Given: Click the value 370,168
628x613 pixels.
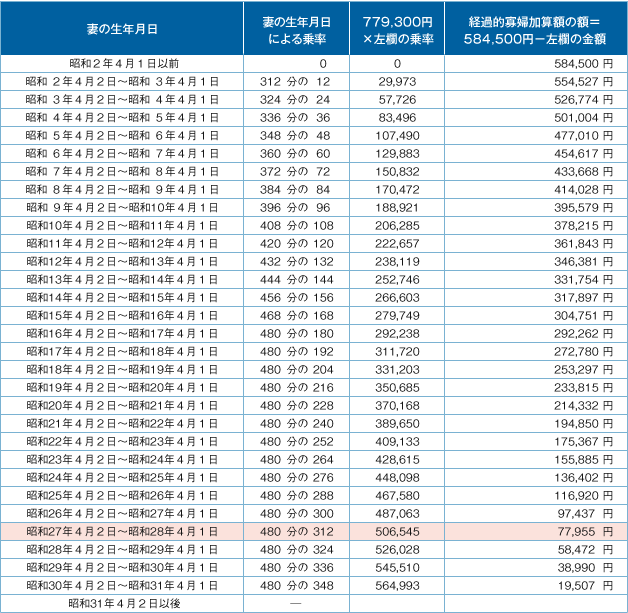Looking at the screenshot, I should 397,406.
